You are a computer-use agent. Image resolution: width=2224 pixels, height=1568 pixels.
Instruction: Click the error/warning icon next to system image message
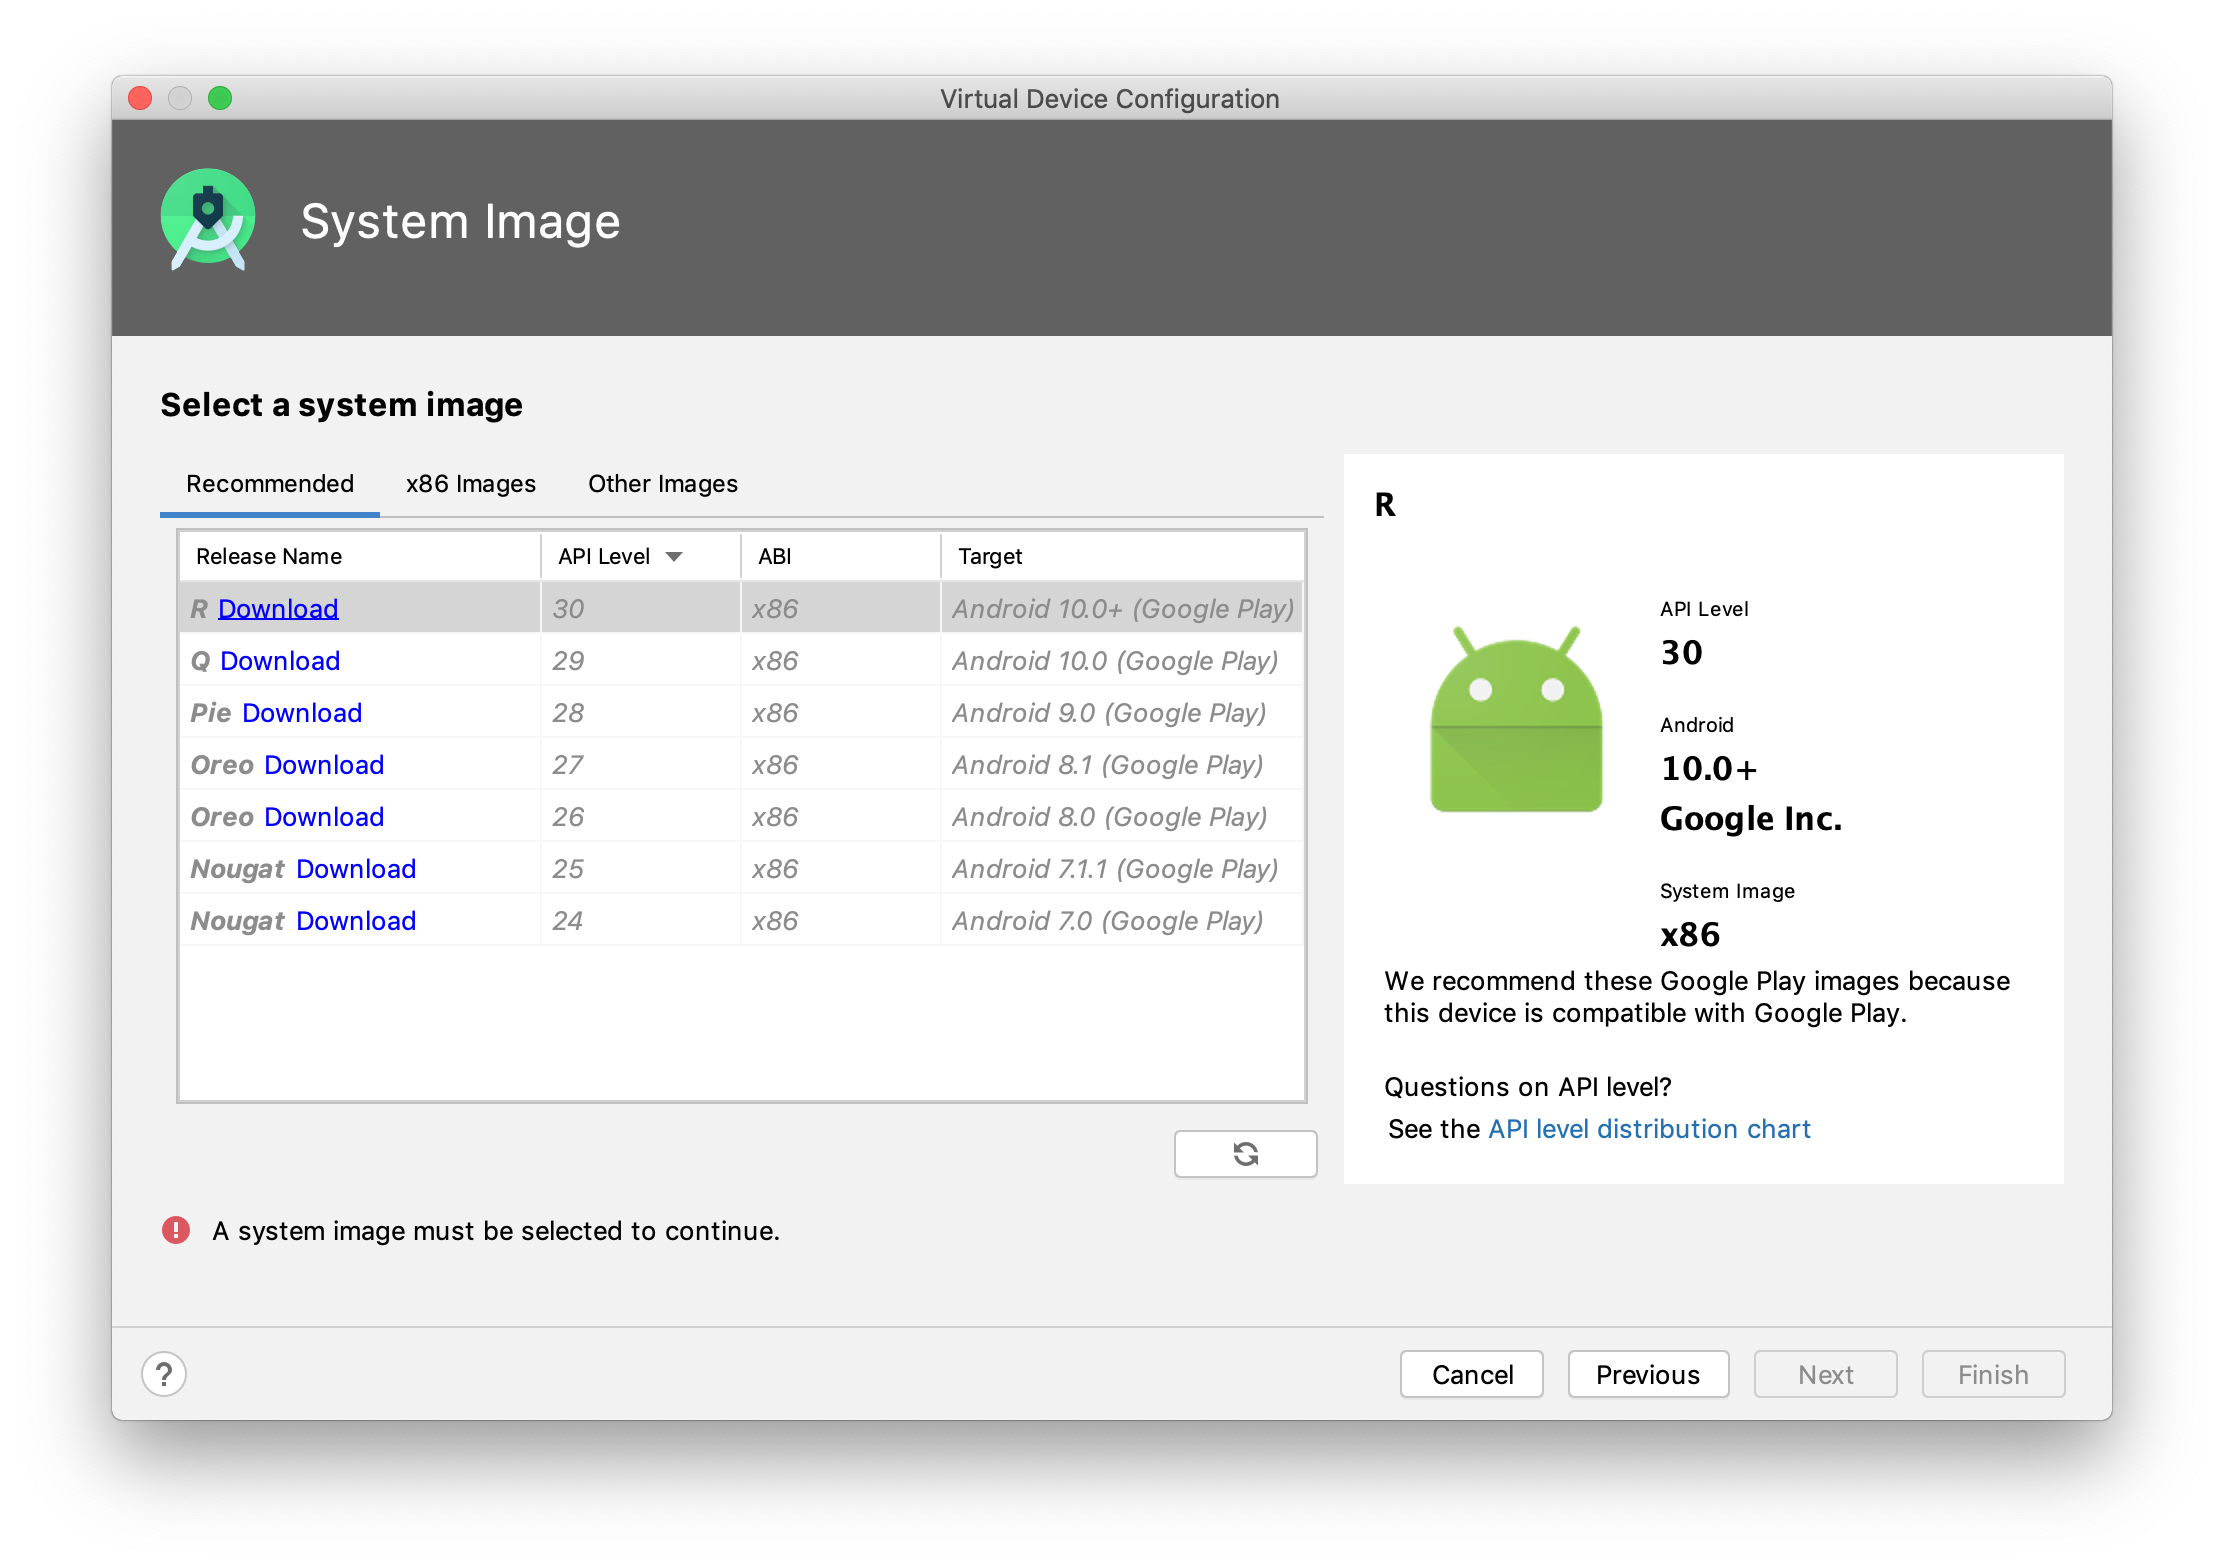pyautogui.click(x=170, y=1230)
